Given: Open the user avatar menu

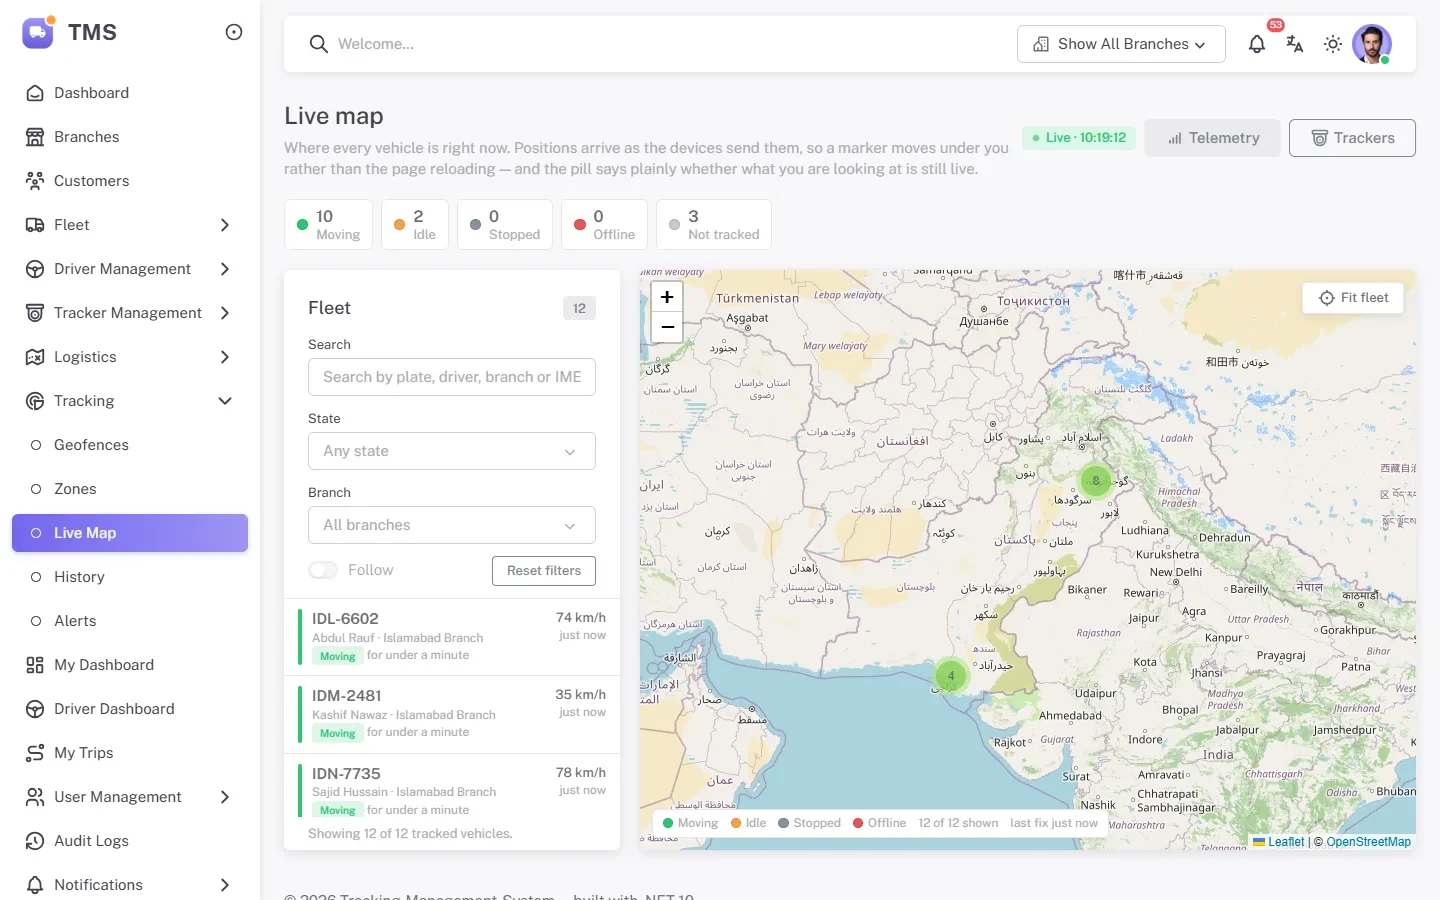Looking at the screenshot, I should point(1372,44).
